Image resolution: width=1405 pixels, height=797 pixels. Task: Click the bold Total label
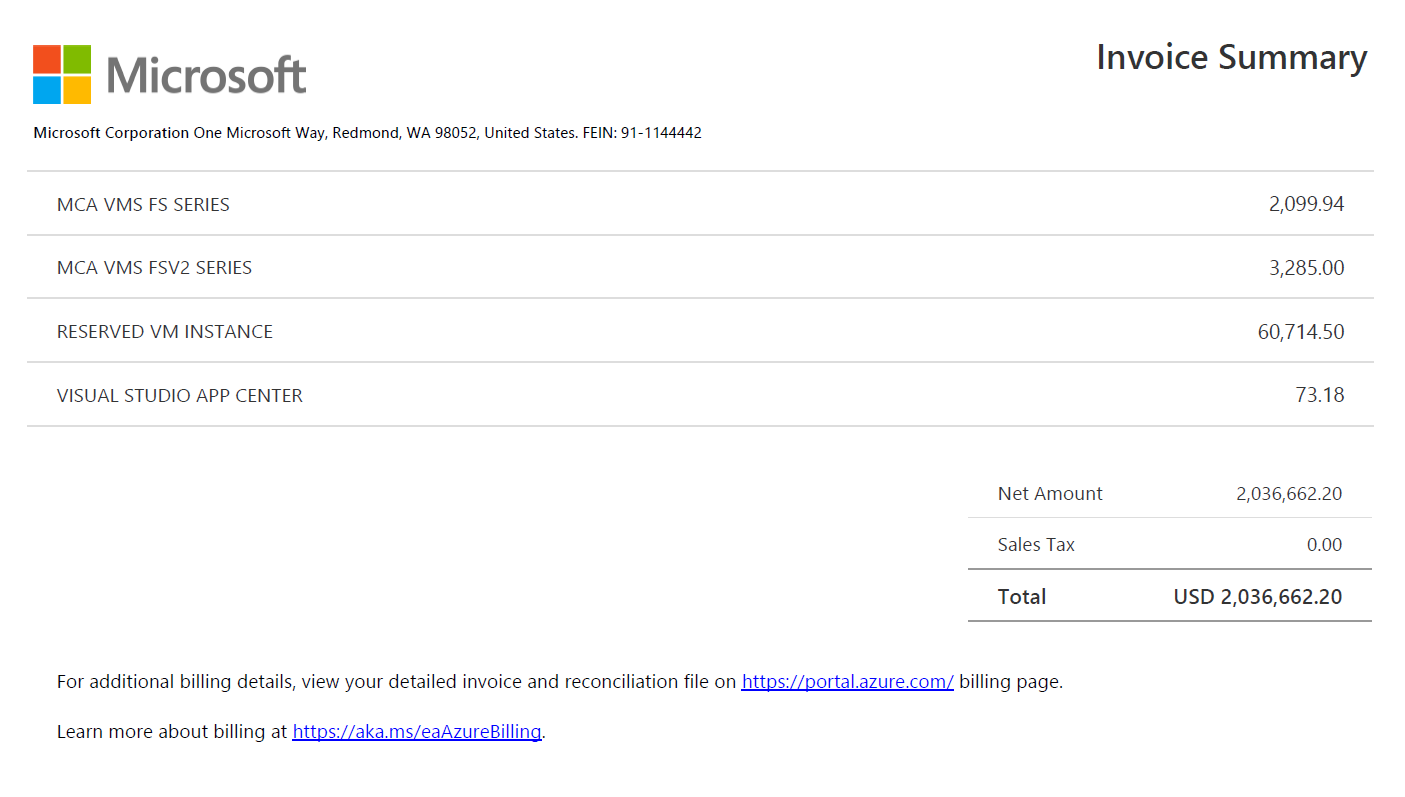[x=1022, y=597]
